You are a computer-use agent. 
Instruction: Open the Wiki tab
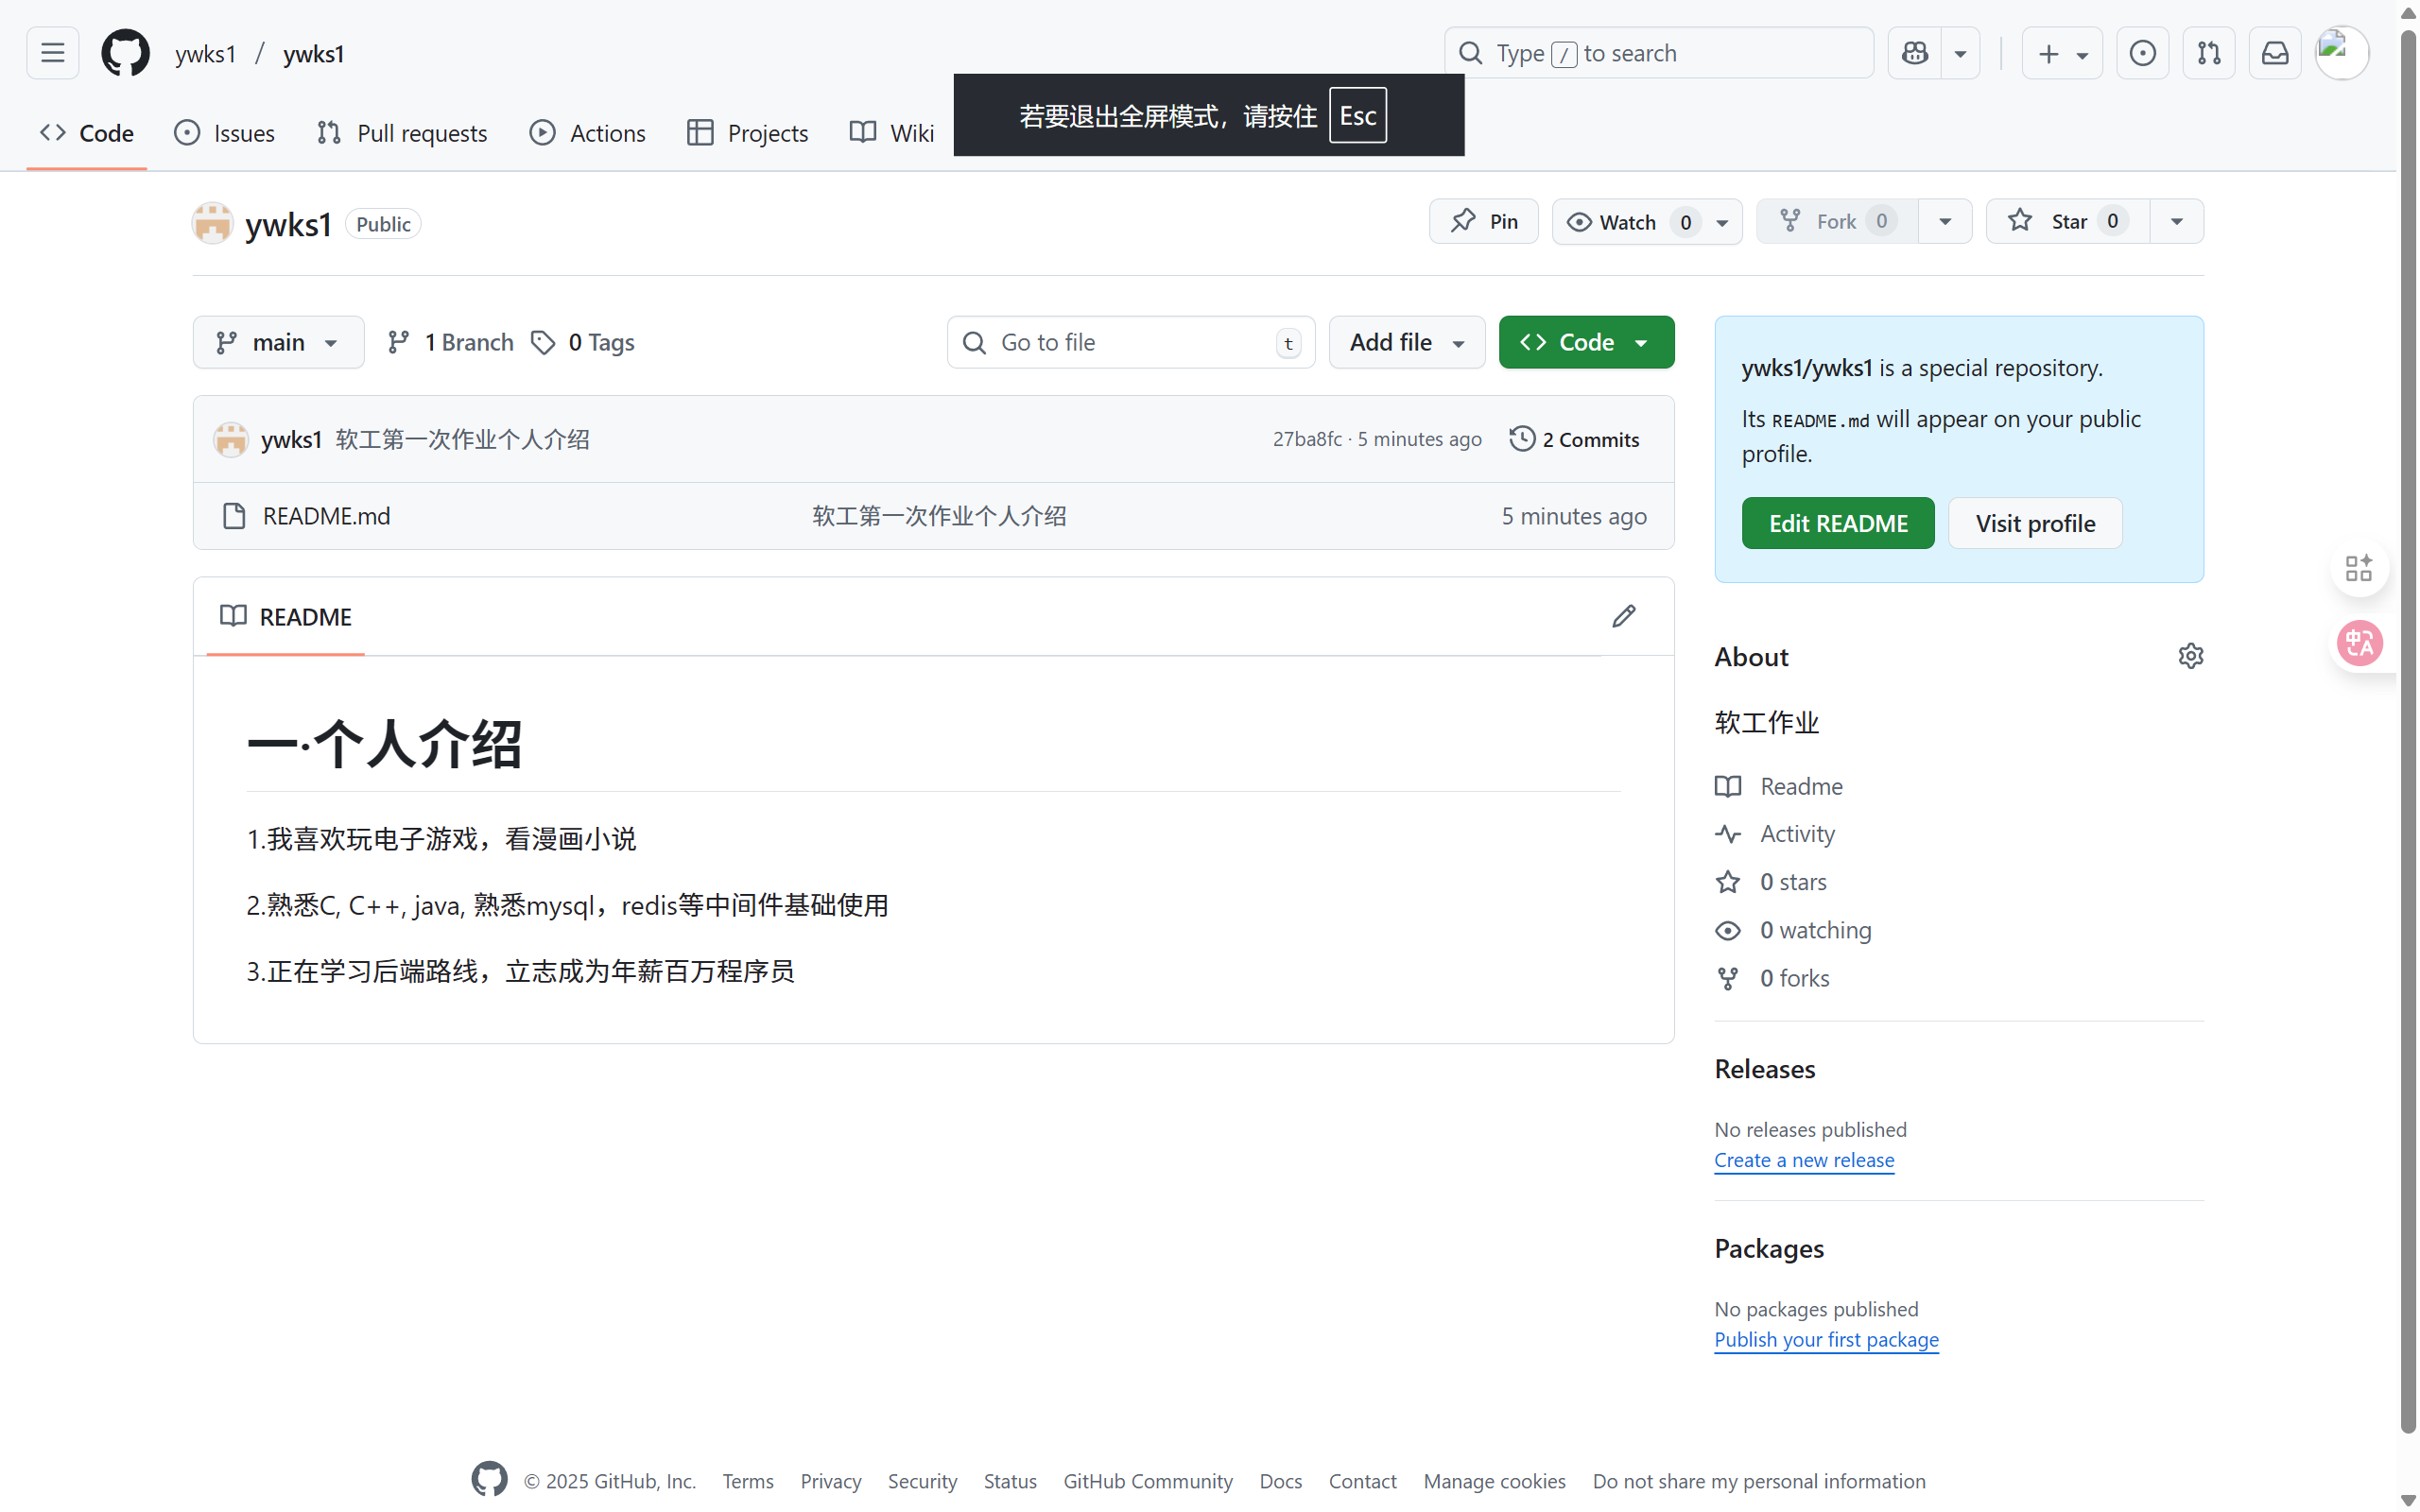point(890,132)
